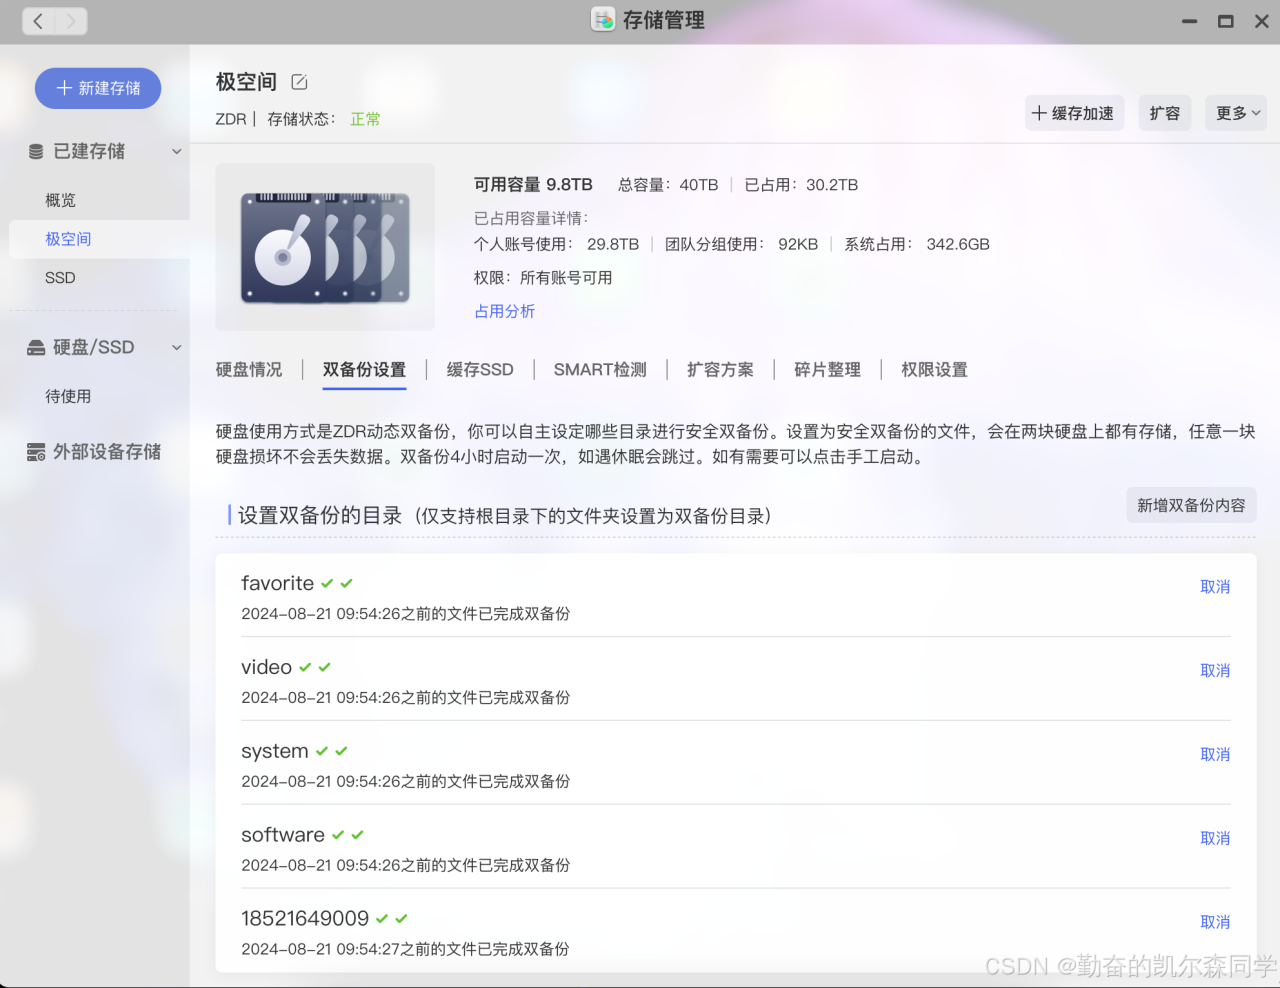
Task: Cancel double backup for 18521649009 directory
Action: (x=1214, y=922)
